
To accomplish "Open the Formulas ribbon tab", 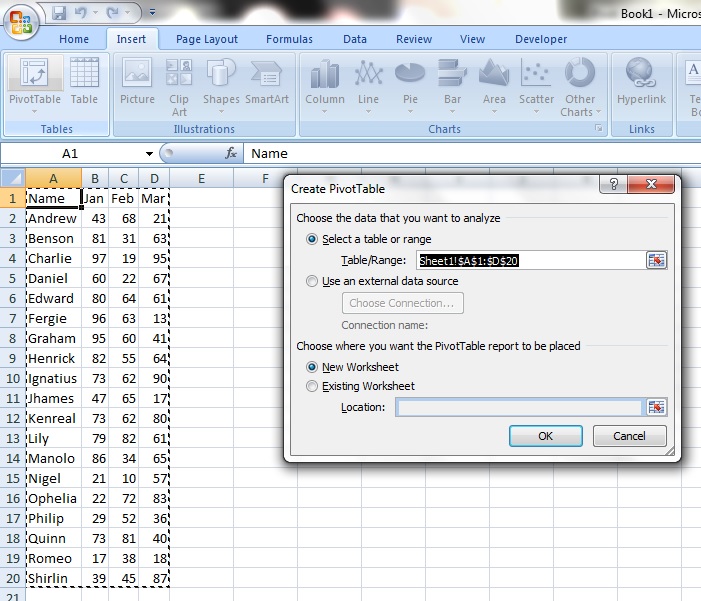I will coord(289,40).
